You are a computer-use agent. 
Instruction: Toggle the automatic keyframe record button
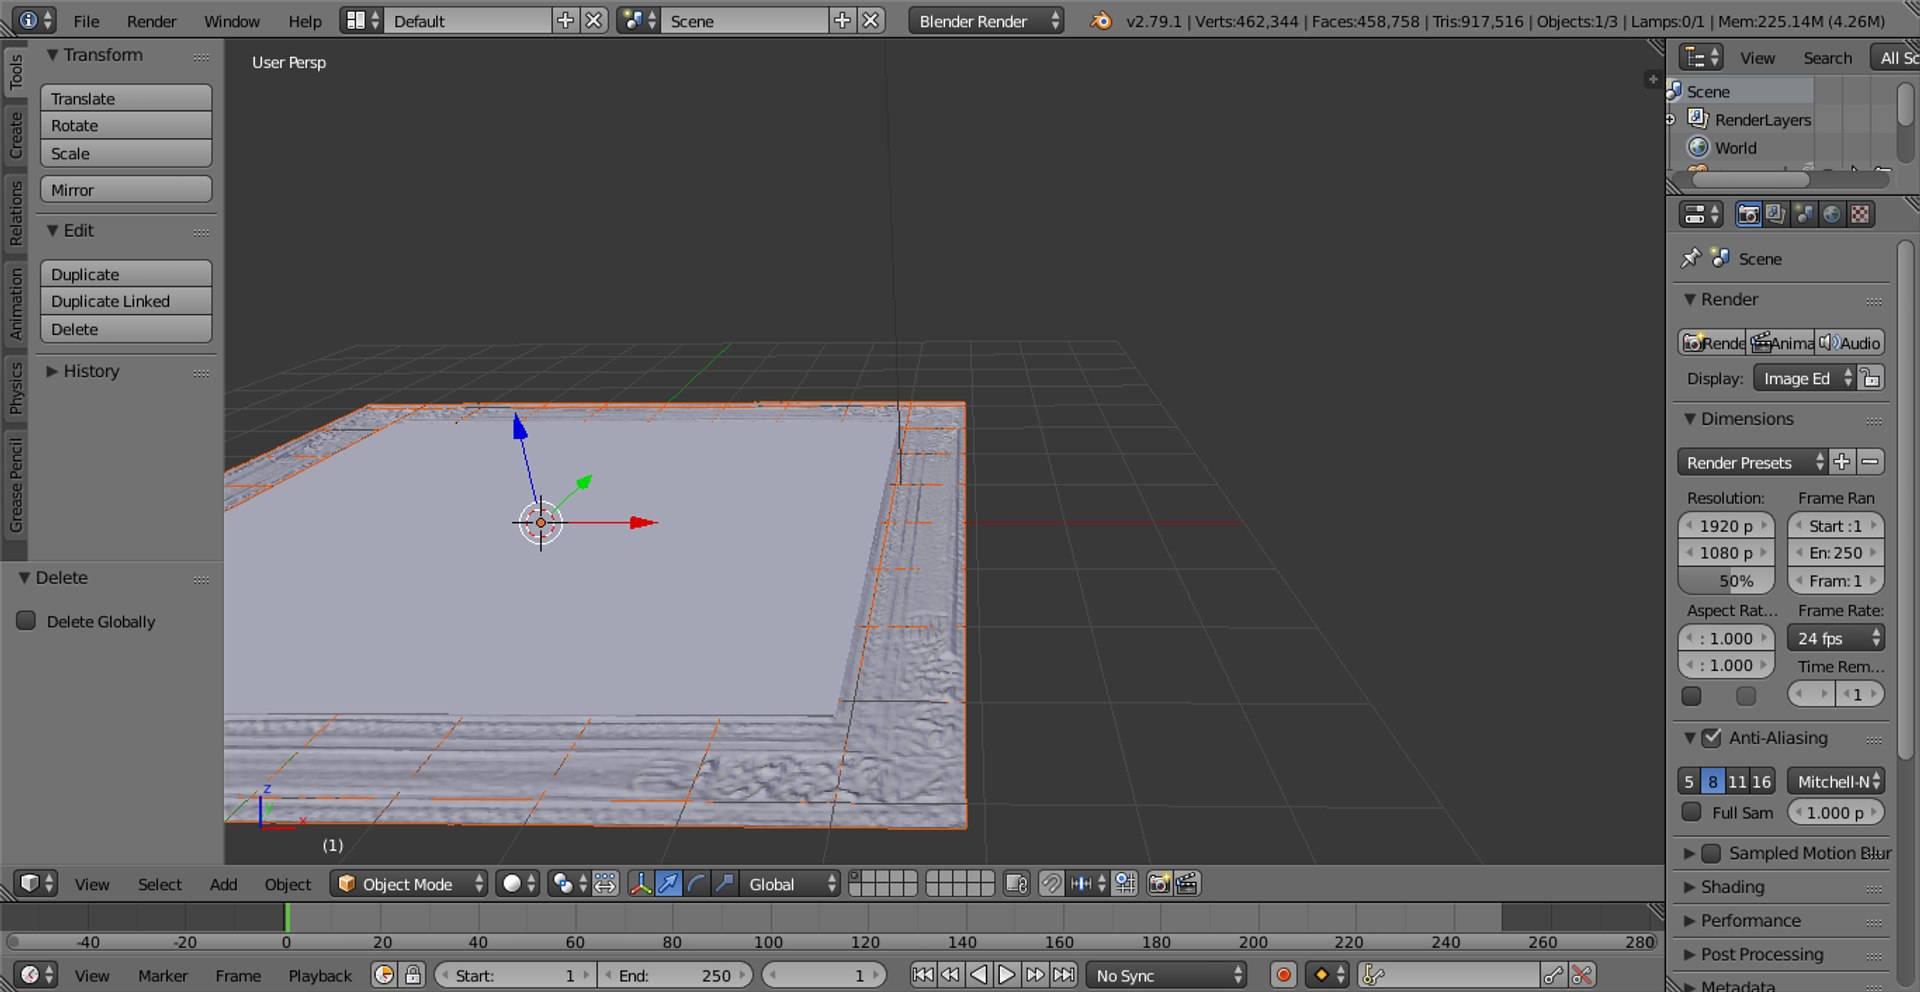pyautogui.click(x=1284, y=975)
